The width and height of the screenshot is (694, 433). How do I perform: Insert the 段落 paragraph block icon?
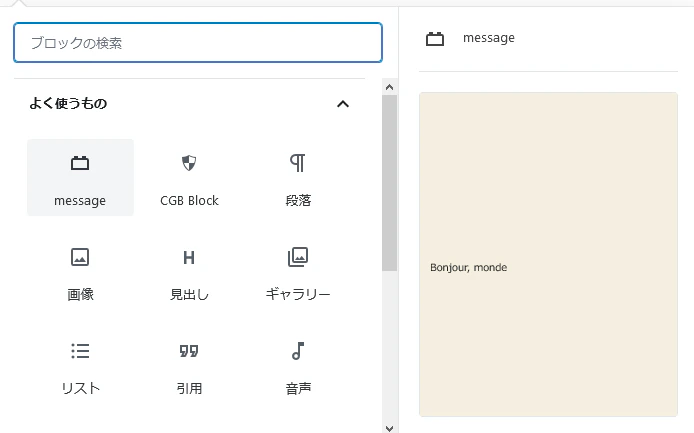pos(298,163)
